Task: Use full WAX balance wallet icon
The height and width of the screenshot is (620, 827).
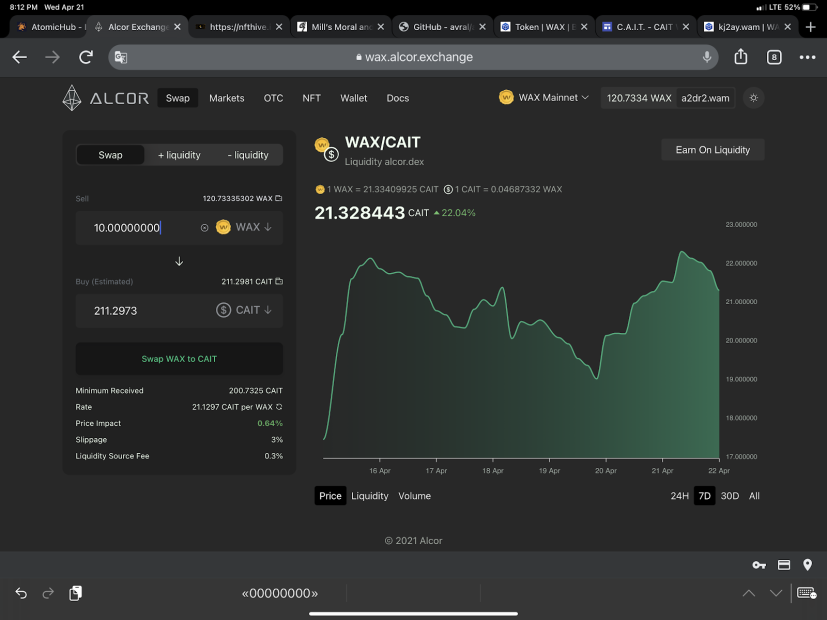Action: 278,198
